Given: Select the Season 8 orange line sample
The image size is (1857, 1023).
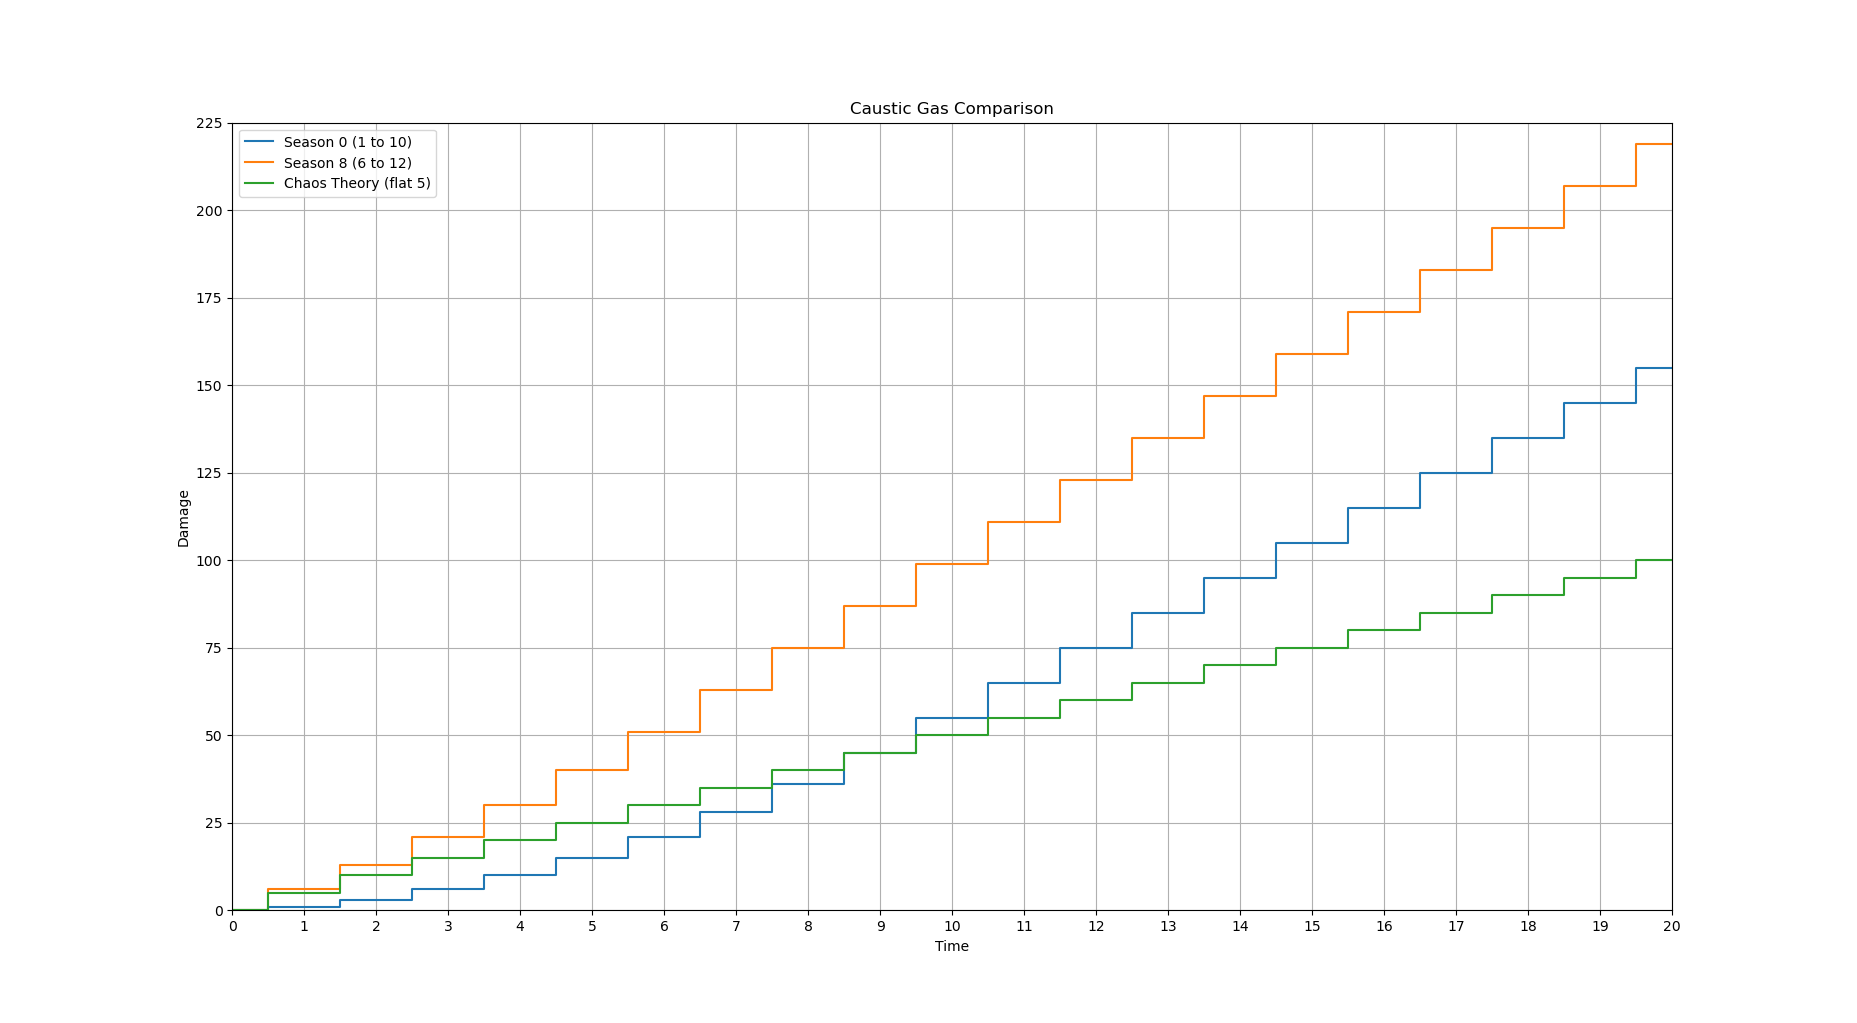Looking at the screenshot, I should (258, 163).
